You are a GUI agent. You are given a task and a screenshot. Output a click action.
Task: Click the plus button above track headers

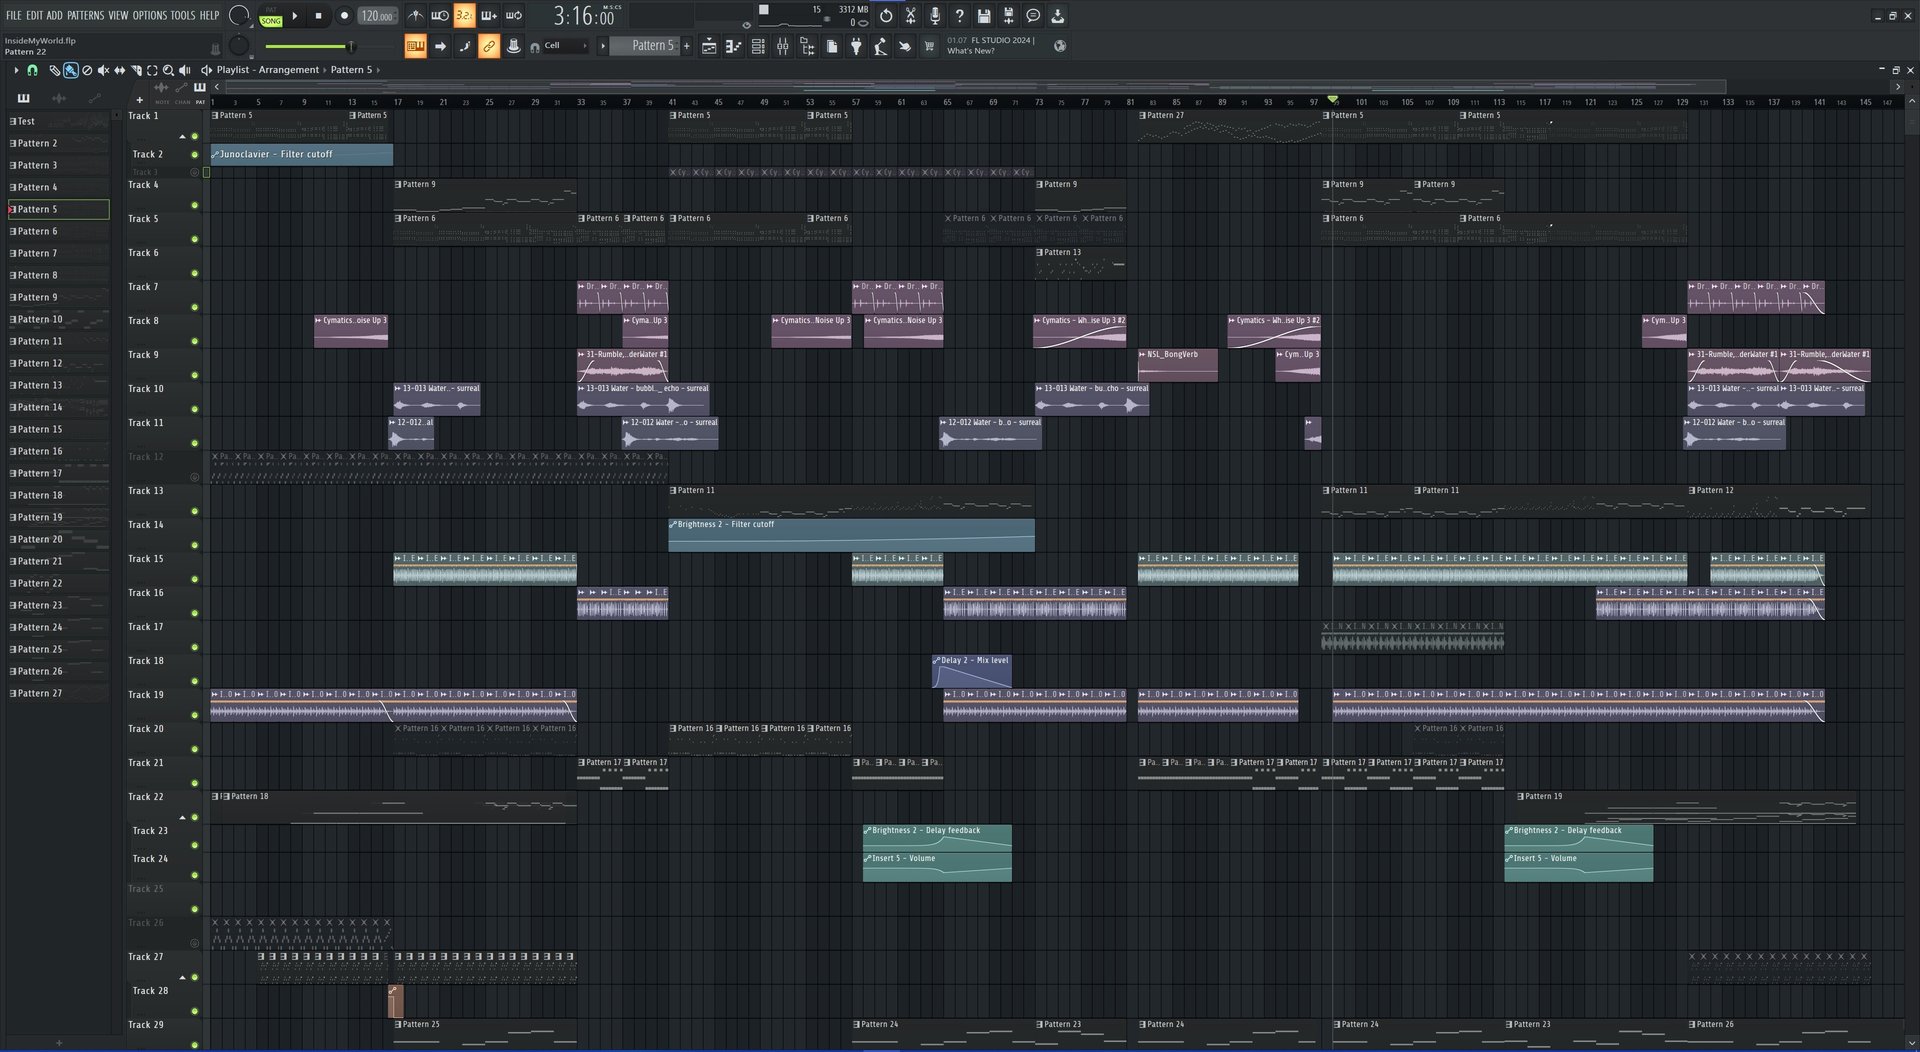[x=139, y=100]
